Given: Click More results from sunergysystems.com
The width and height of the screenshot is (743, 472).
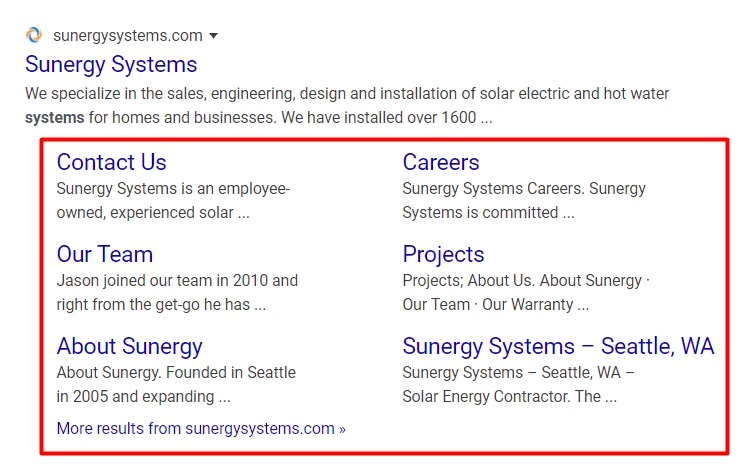Looking at the screenshot, I should pyautogui.click(x=201, y=428).
